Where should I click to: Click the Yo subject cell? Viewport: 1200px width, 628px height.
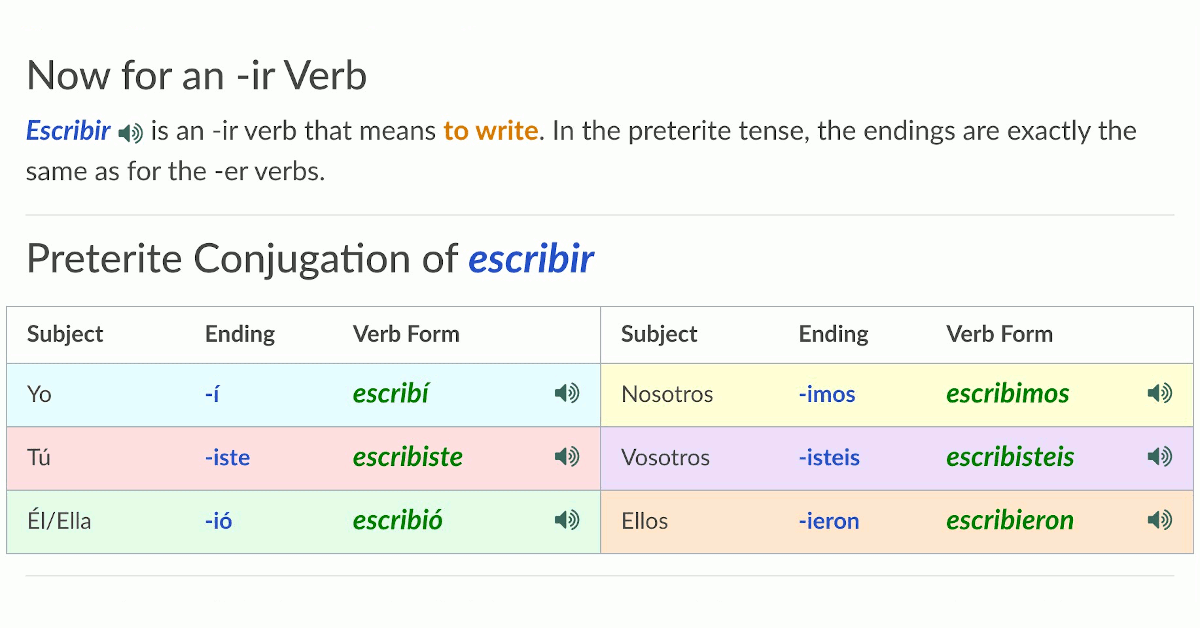[x=39, y=394]
